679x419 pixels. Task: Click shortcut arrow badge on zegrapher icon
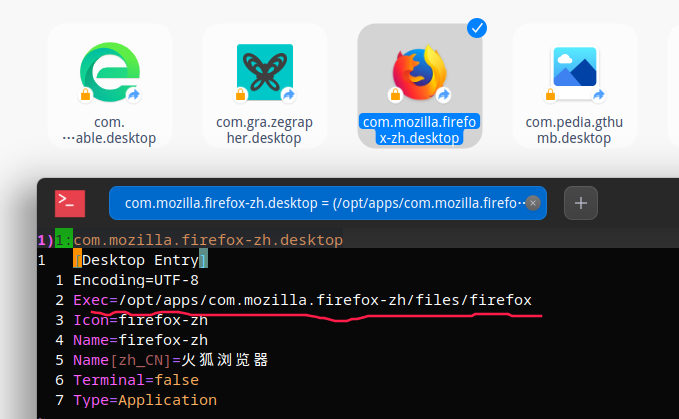288,95
